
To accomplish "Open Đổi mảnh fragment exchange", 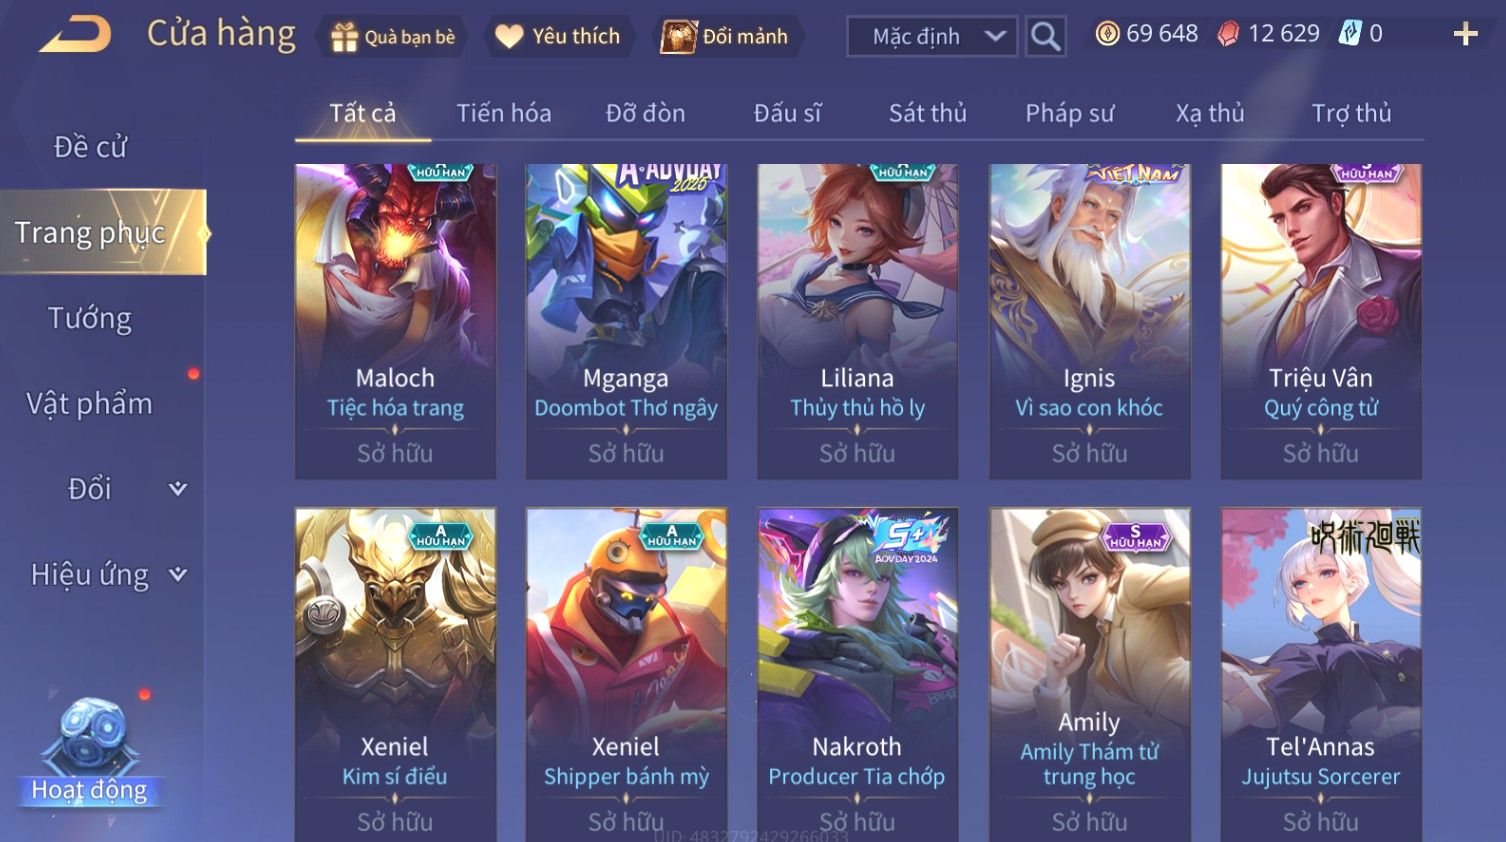I will pyautogui.click(x=726, y=37).
